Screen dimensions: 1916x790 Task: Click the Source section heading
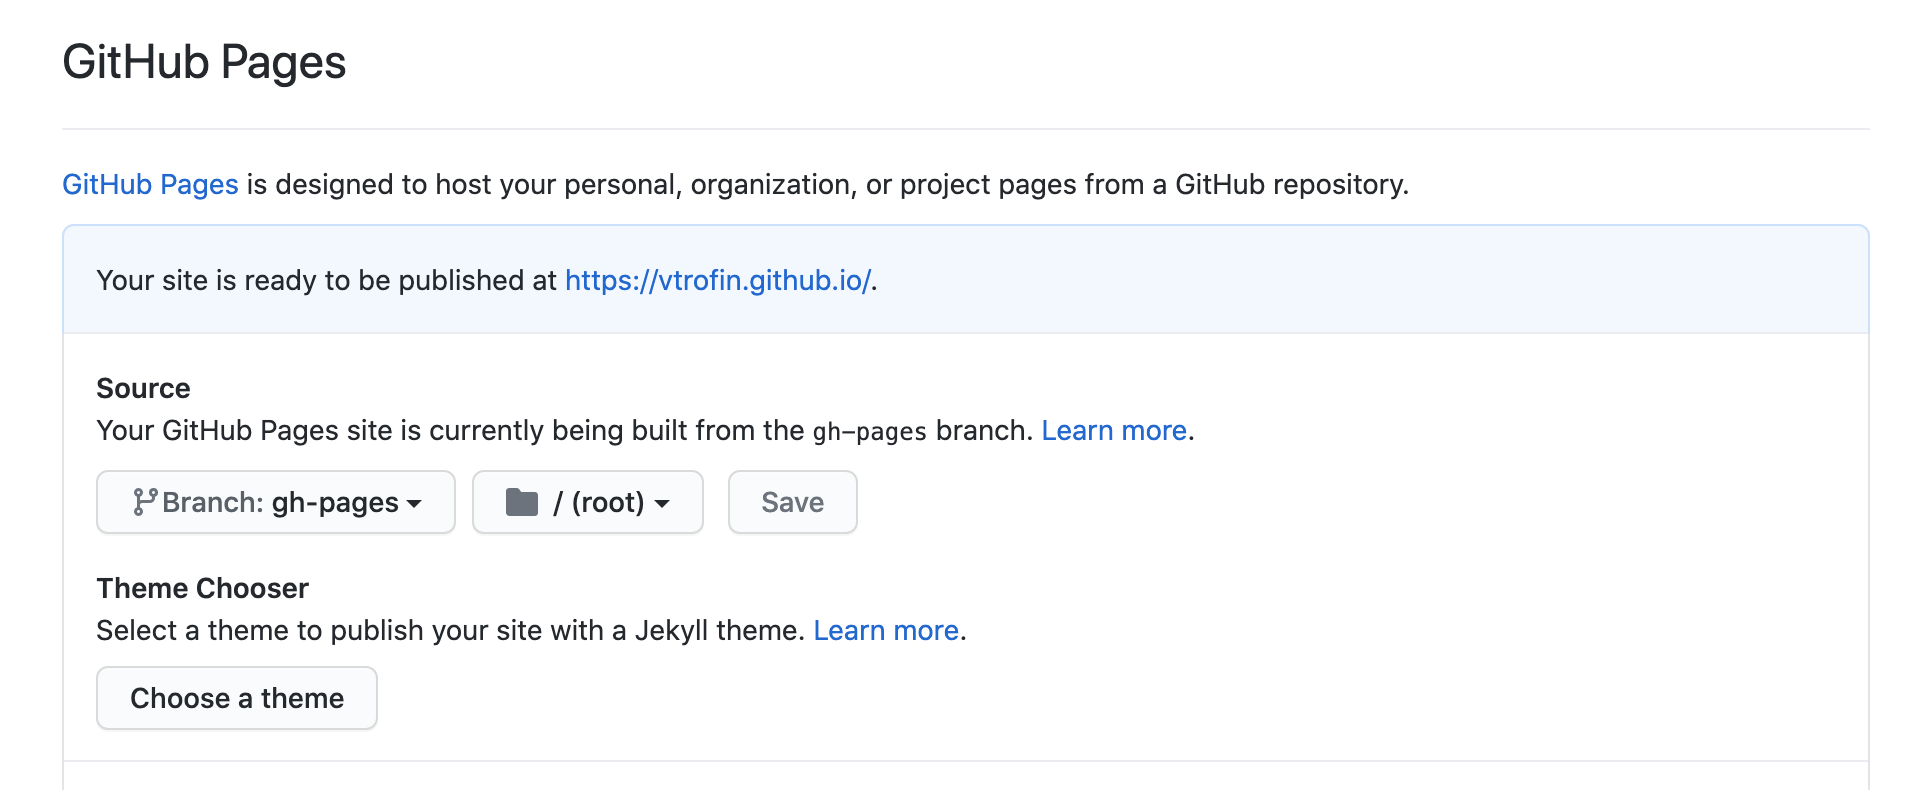tap(143, 388)
